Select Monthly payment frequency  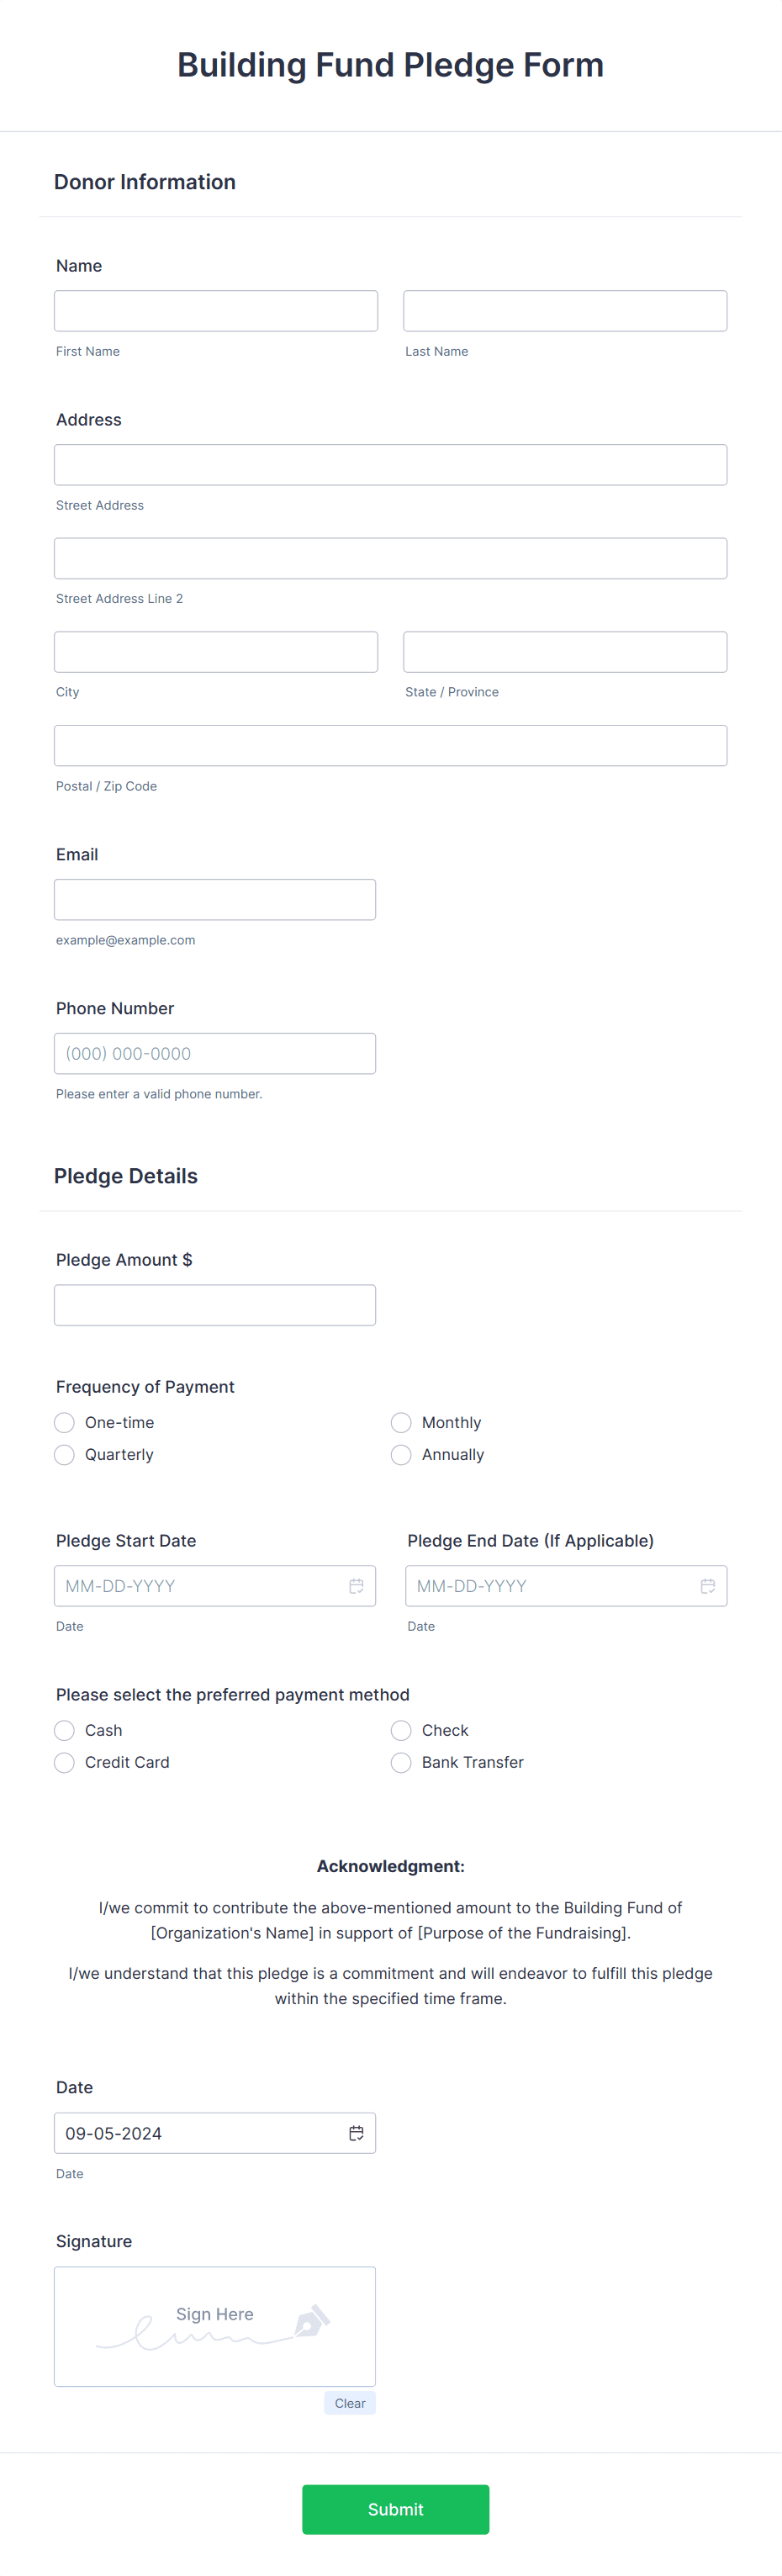coord(400,1422)
